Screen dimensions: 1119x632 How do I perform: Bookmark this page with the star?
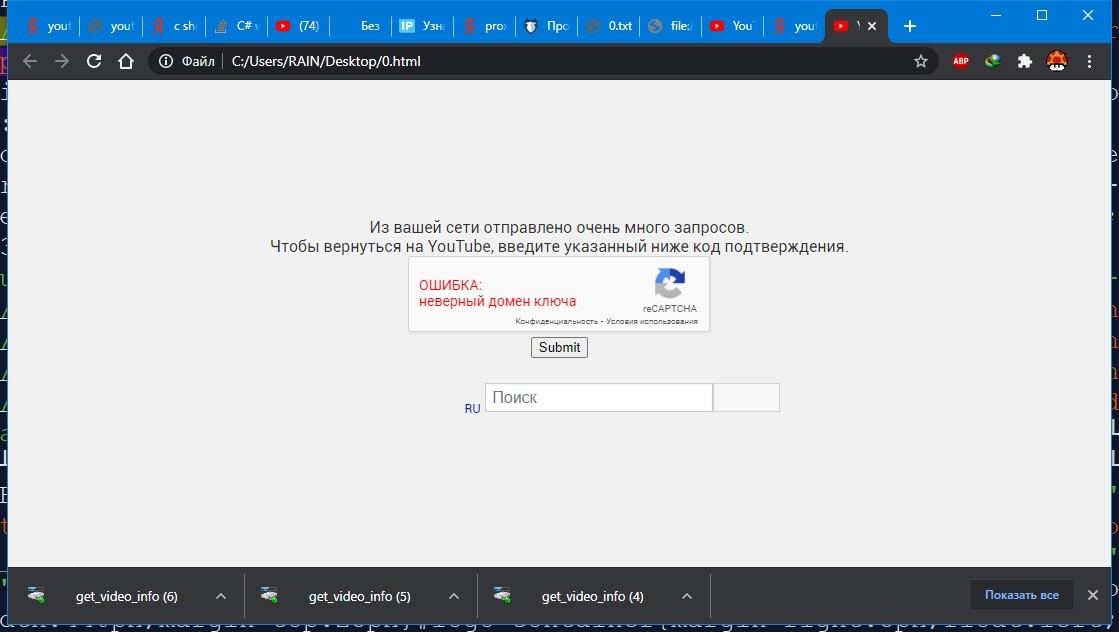pyautogui.click(x=921, y=61)
